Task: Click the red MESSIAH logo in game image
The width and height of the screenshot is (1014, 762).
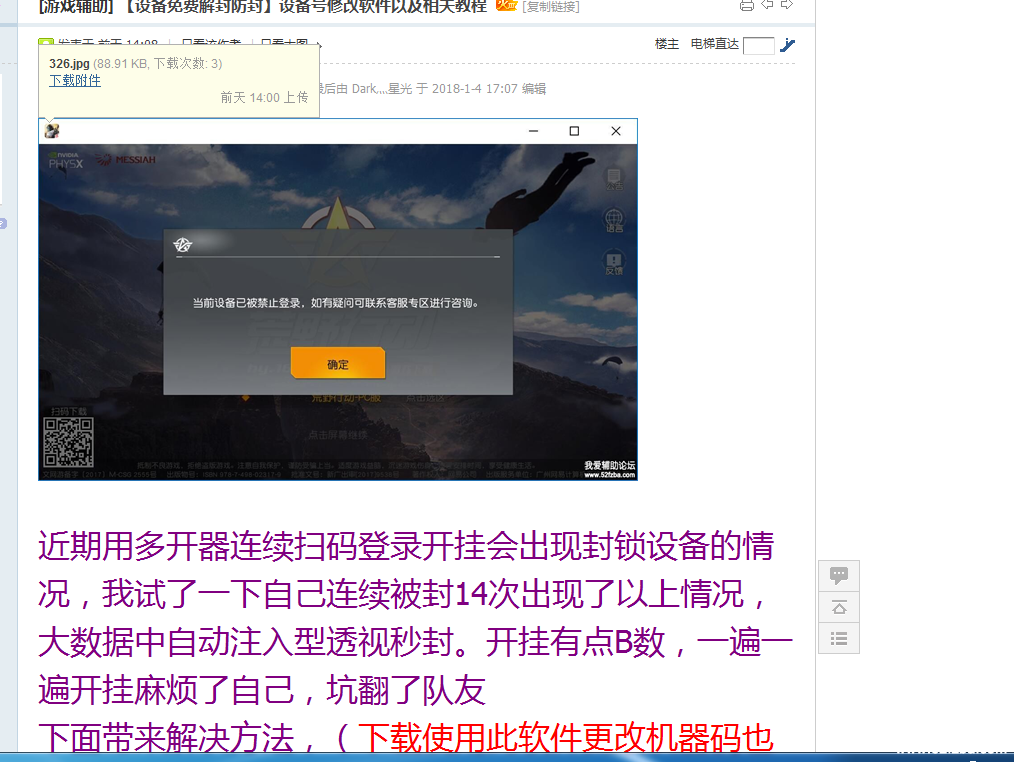Action: click(x=126, y=160)
